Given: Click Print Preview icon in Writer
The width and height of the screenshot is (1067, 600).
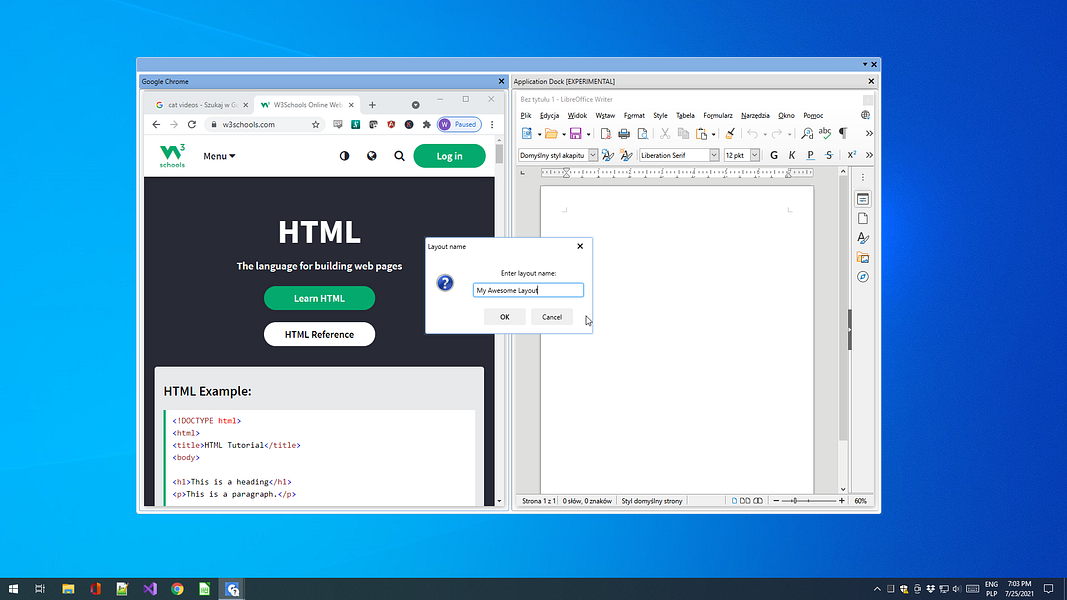Looking at the screenshot, I should tap(642, 133).
